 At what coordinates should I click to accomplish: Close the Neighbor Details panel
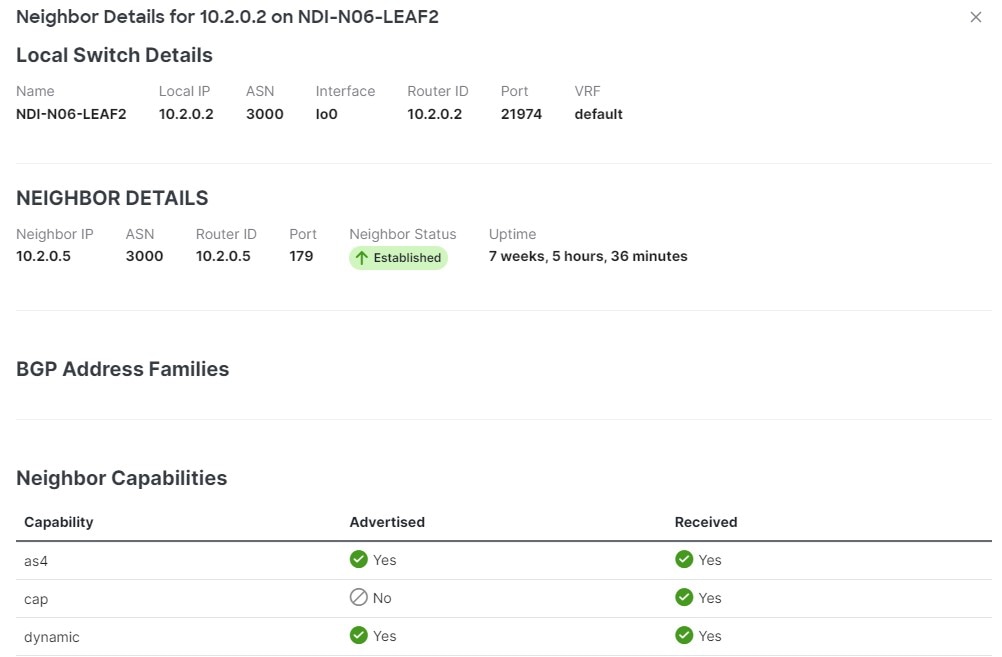click(975, 17)
